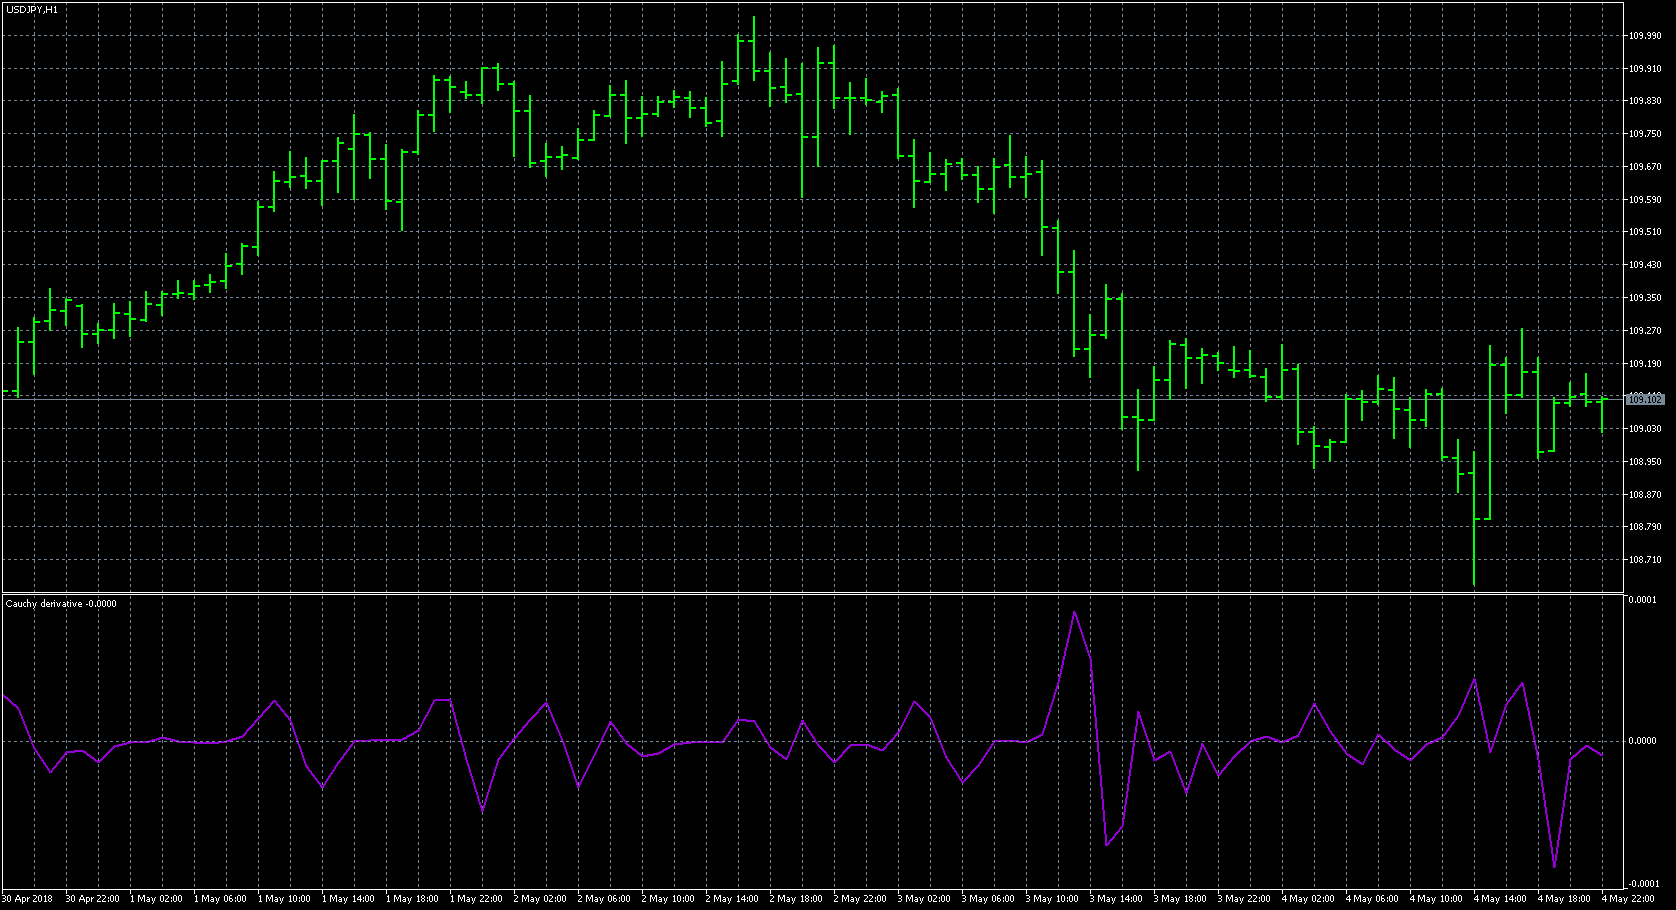Click the 1 May 02:00 time label
Screen dimensions: 1676x910
156,899
